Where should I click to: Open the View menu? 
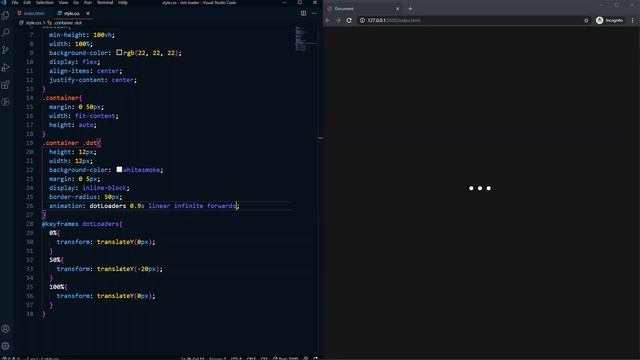pyautogui.click(x=63, y=2)
